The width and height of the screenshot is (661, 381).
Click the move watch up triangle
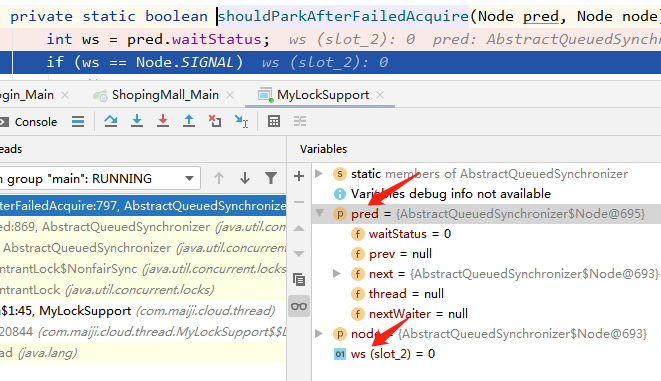click(299, 228)
